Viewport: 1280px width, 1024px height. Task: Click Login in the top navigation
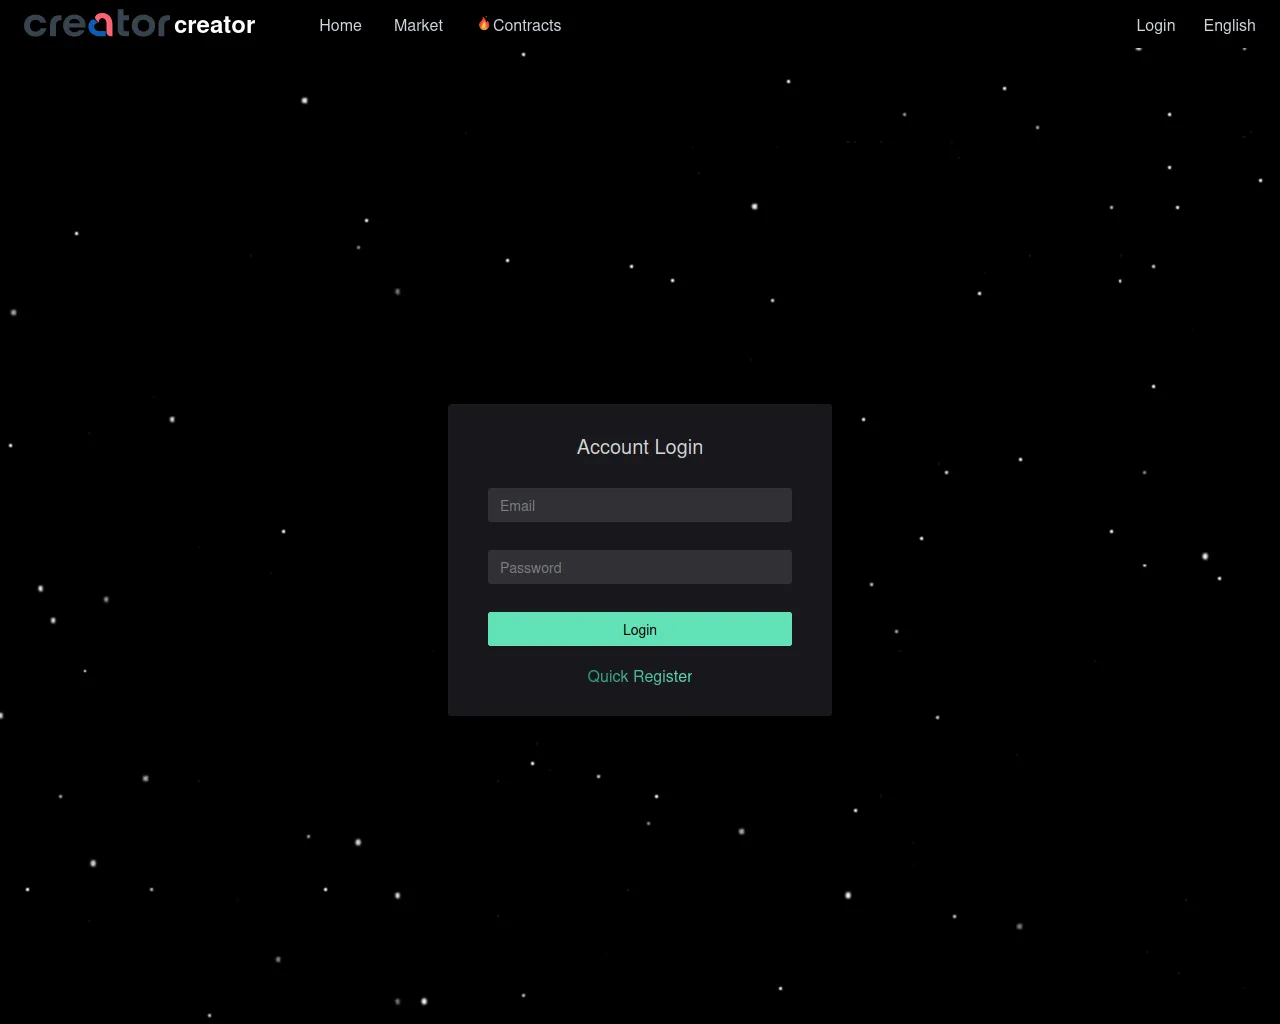tap(1155, 25)
